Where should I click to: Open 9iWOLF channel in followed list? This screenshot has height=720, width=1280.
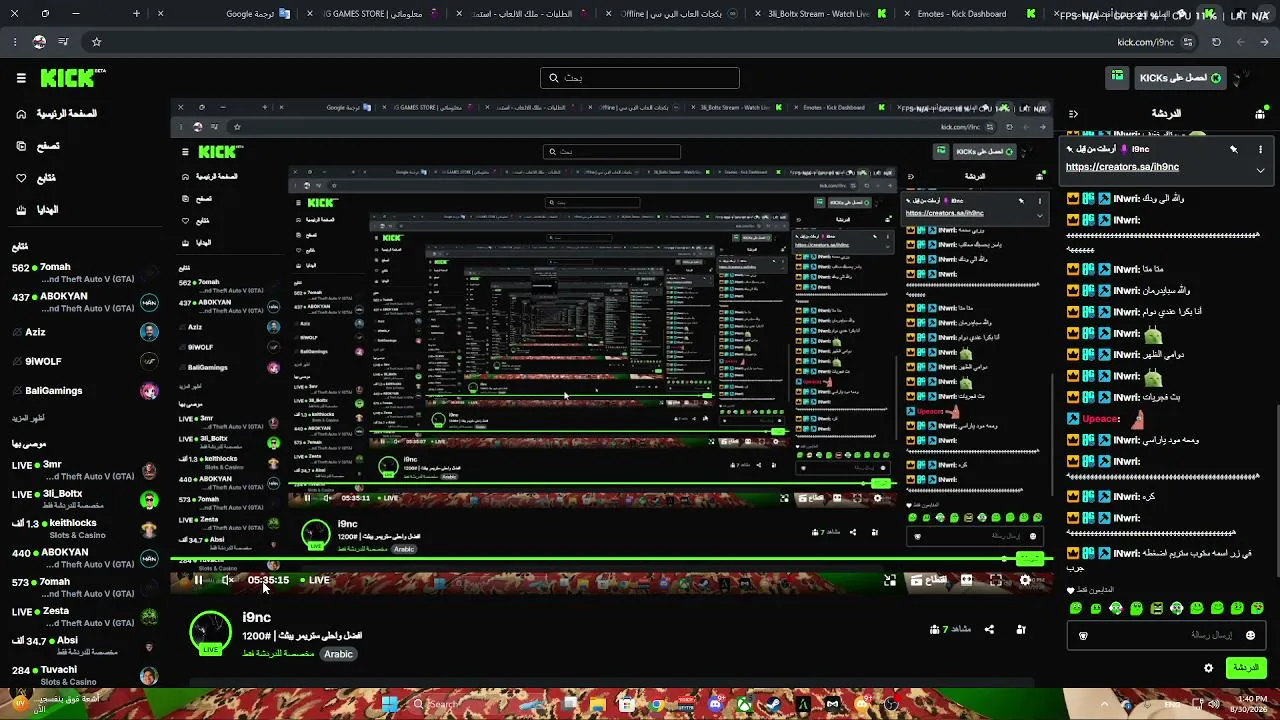(x=85, y=361)
